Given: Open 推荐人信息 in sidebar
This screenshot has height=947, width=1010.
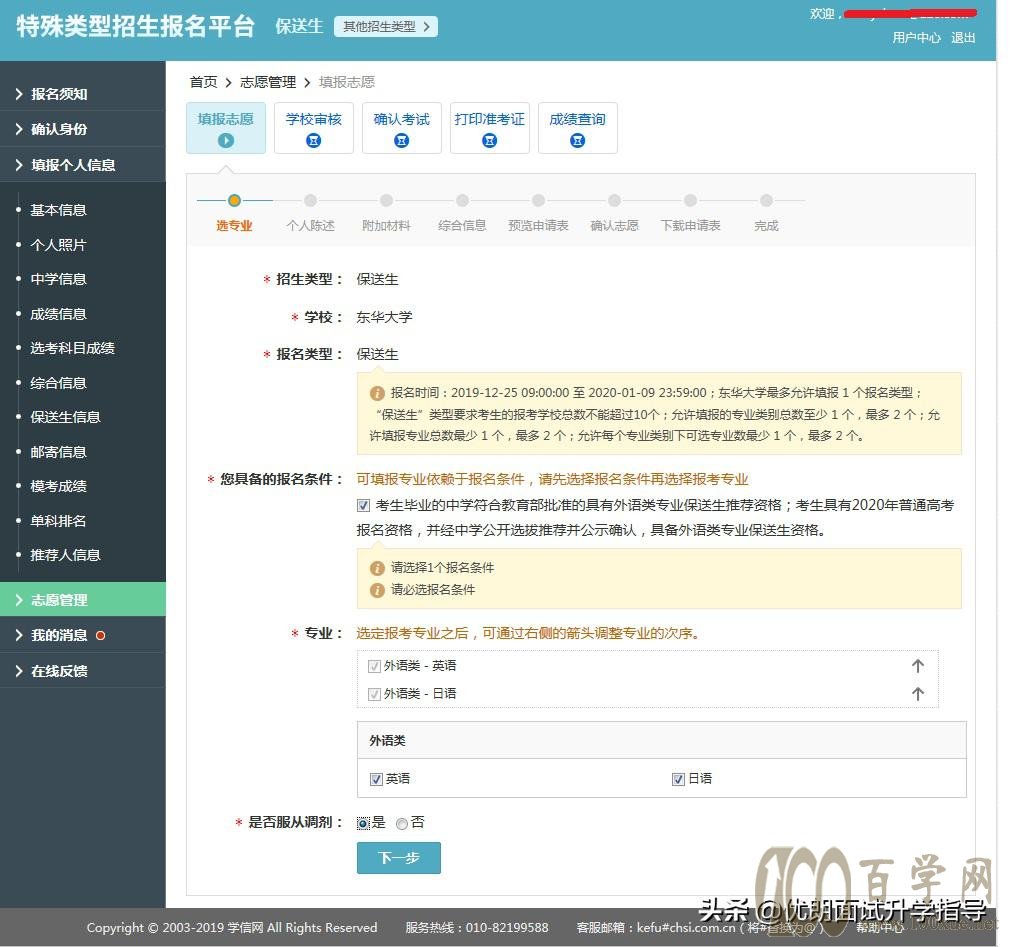Looking at the screenshot, I should click(x=66, y=555).
